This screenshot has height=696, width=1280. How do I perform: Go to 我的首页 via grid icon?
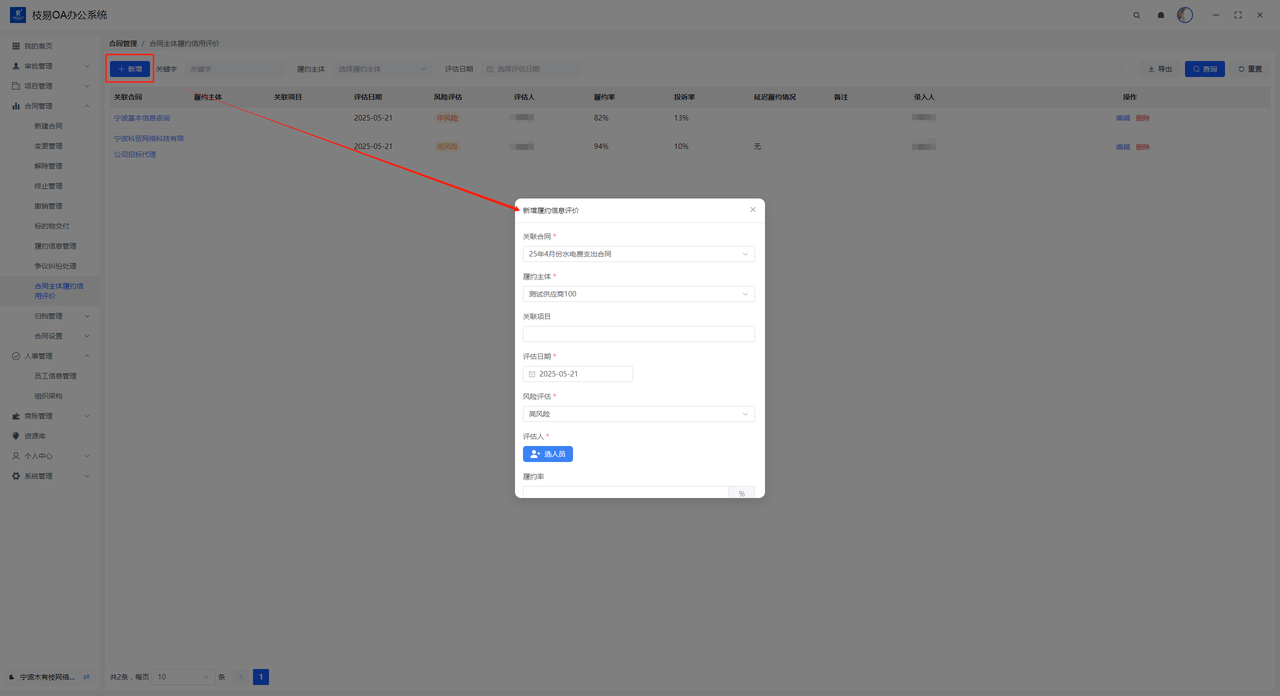pos(16,46)
